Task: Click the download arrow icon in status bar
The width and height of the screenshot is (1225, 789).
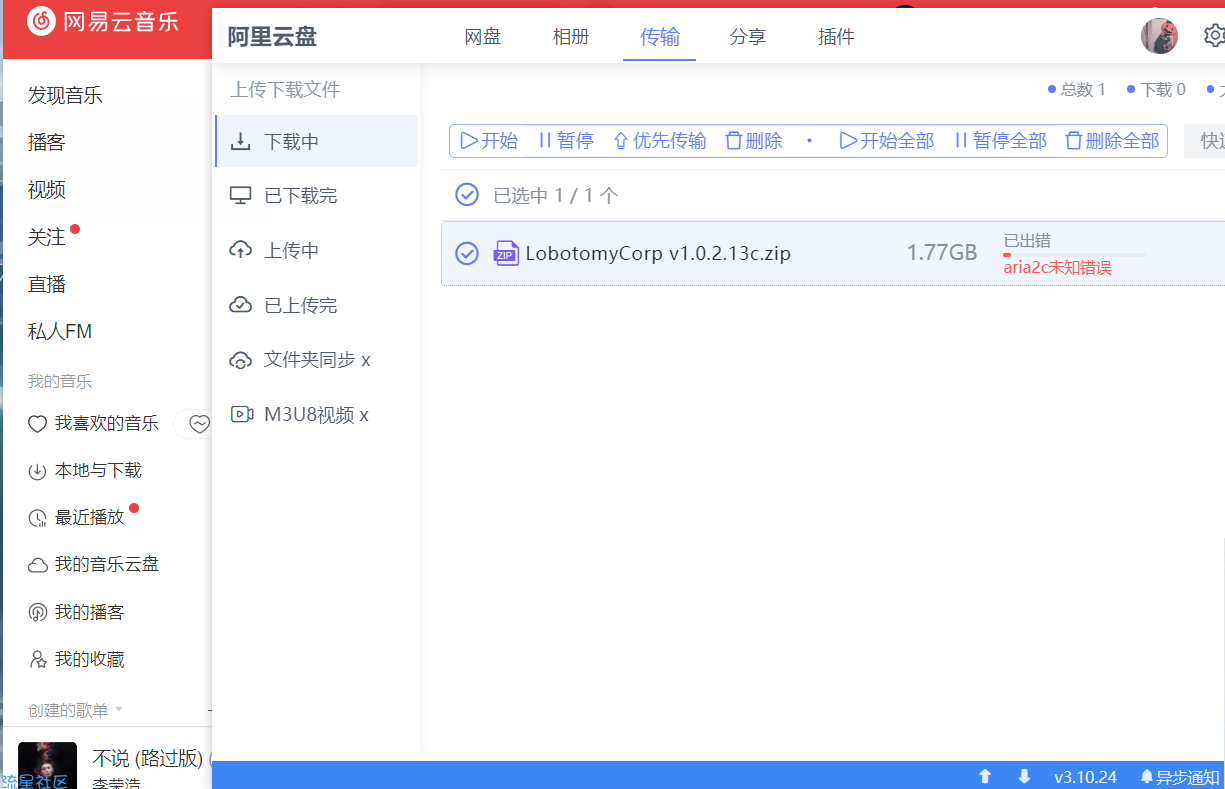Action: pos(1024,777)
